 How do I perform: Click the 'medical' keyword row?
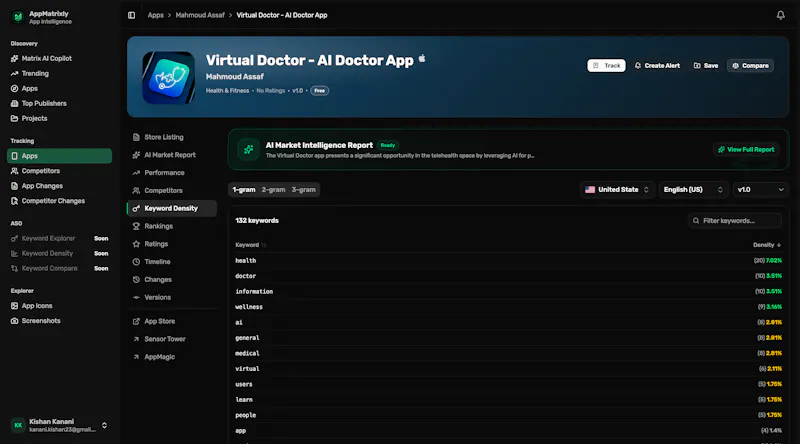point(508,353)
